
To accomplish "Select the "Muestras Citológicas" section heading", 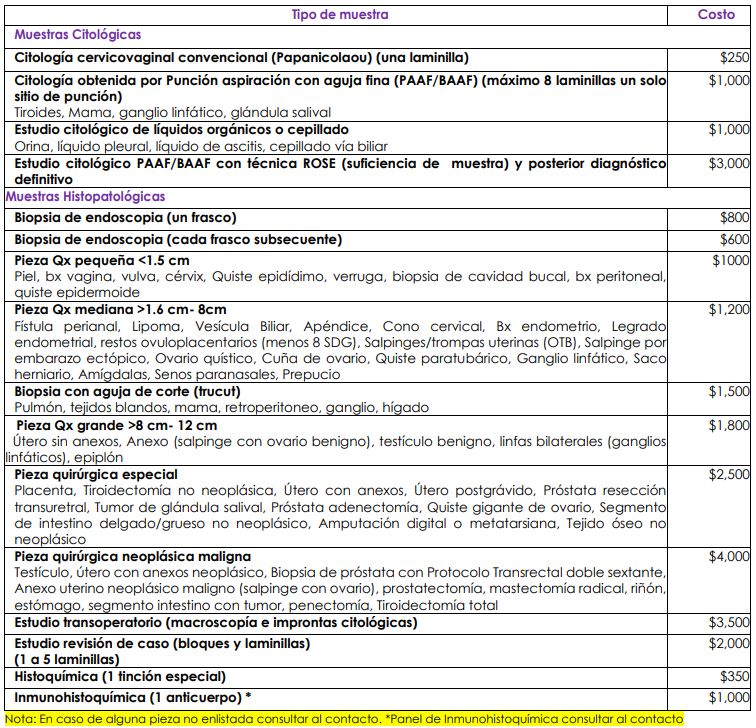I will 77,35.
